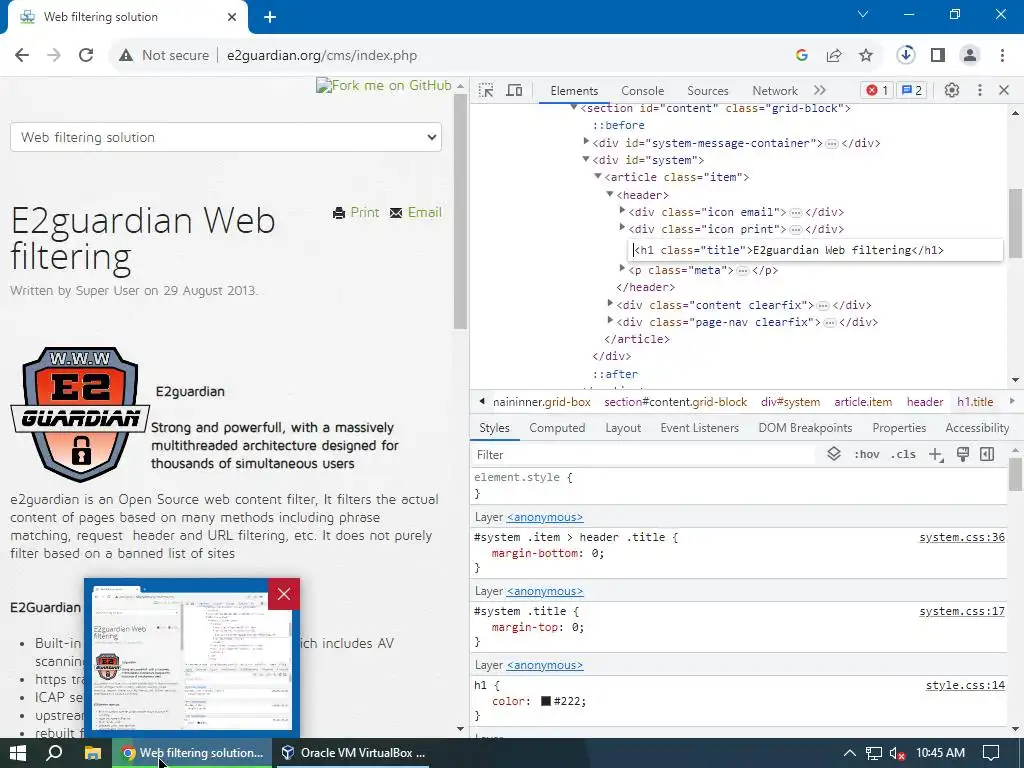Open Windows taskbar search icon

54,753
